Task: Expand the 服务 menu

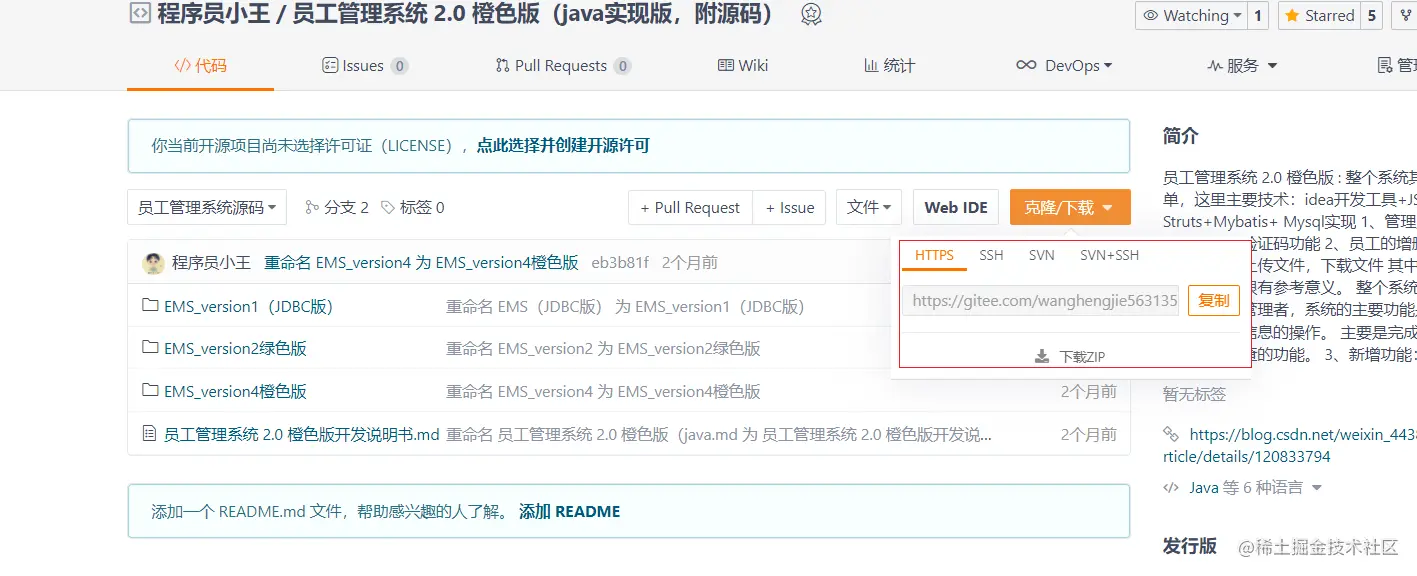Action: coord(1243,65)
